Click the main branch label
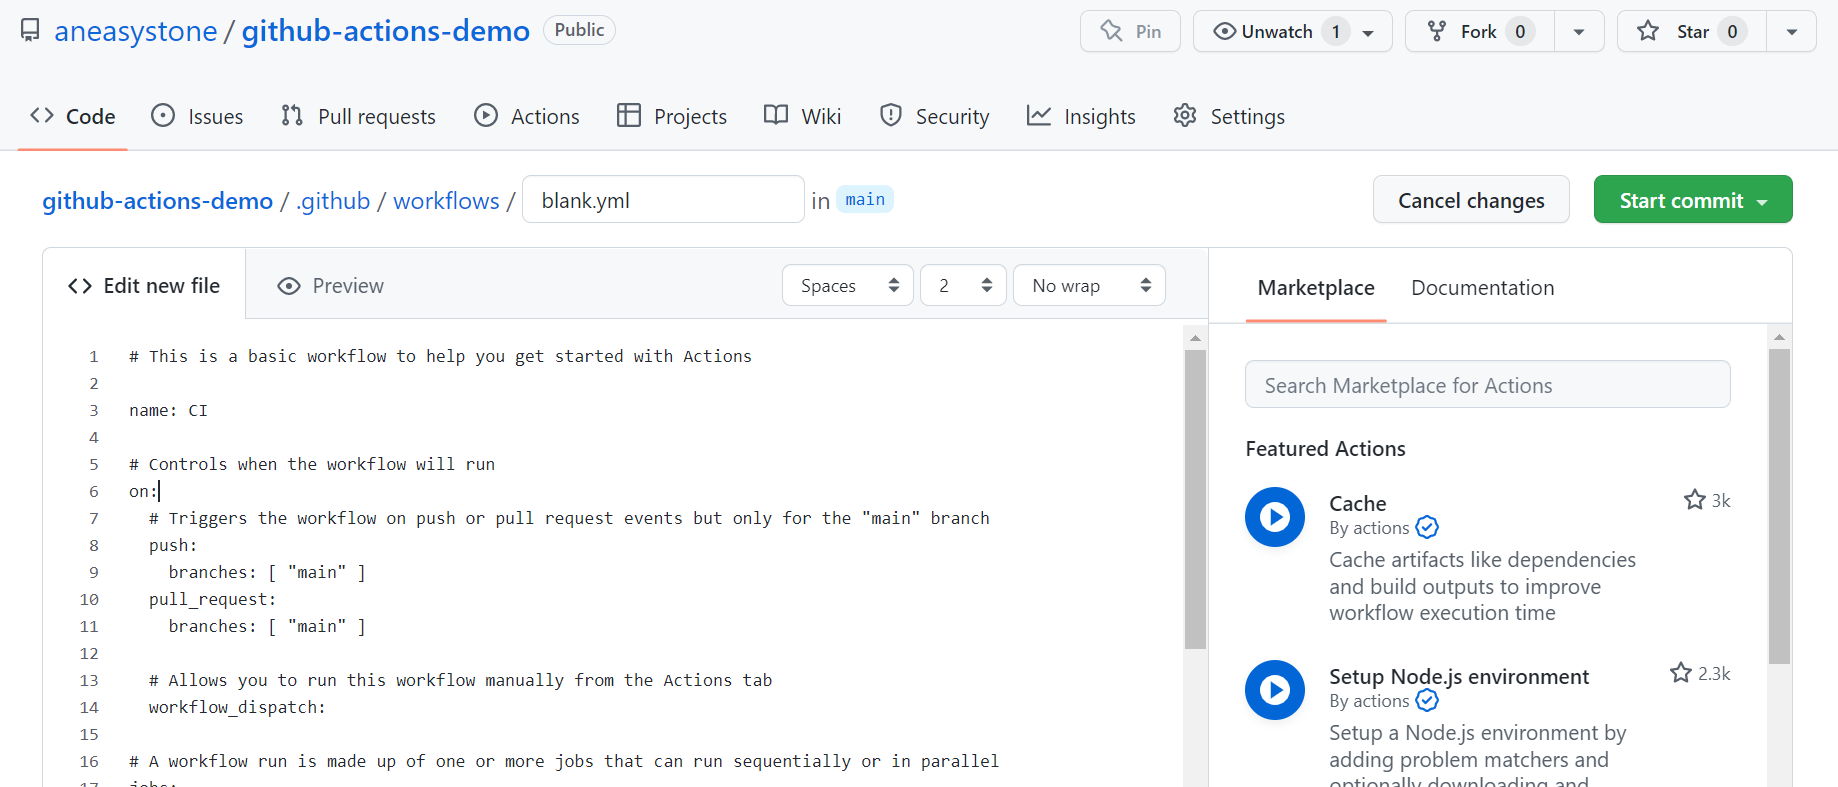The image size is (1838, 787). 865,199
